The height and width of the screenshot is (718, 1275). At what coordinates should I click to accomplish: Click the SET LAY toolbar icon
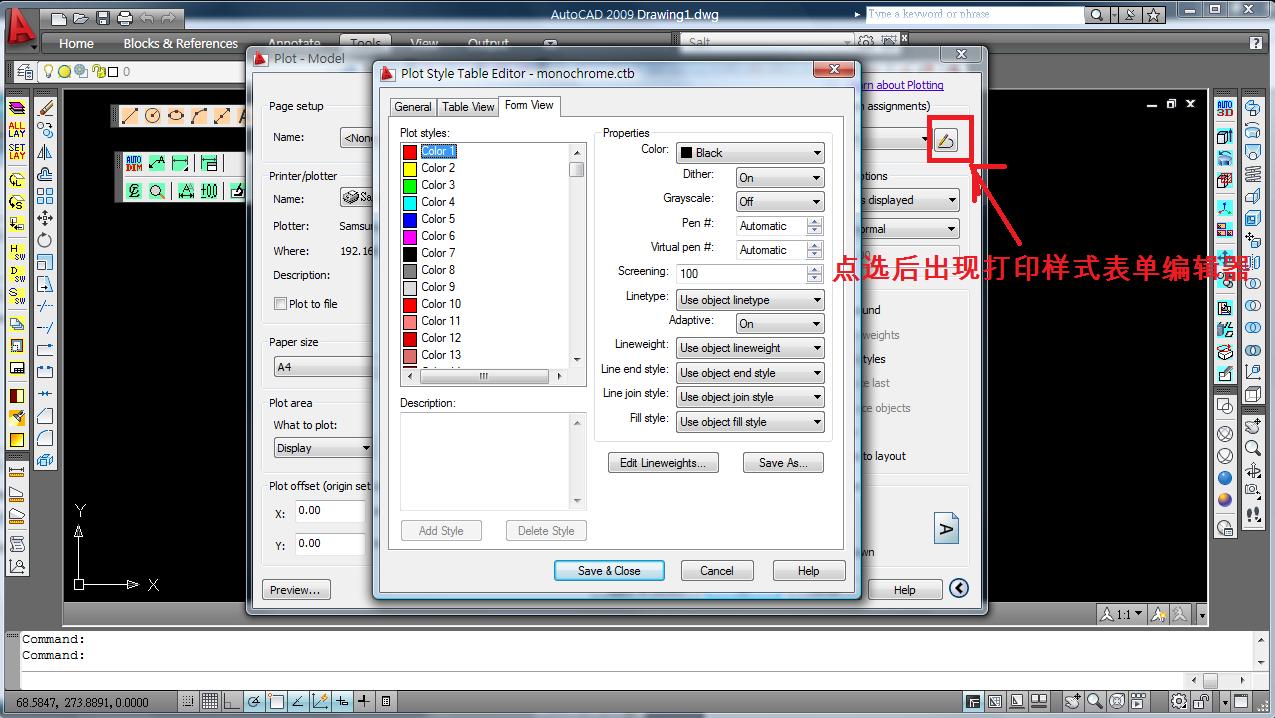point(17,152)
